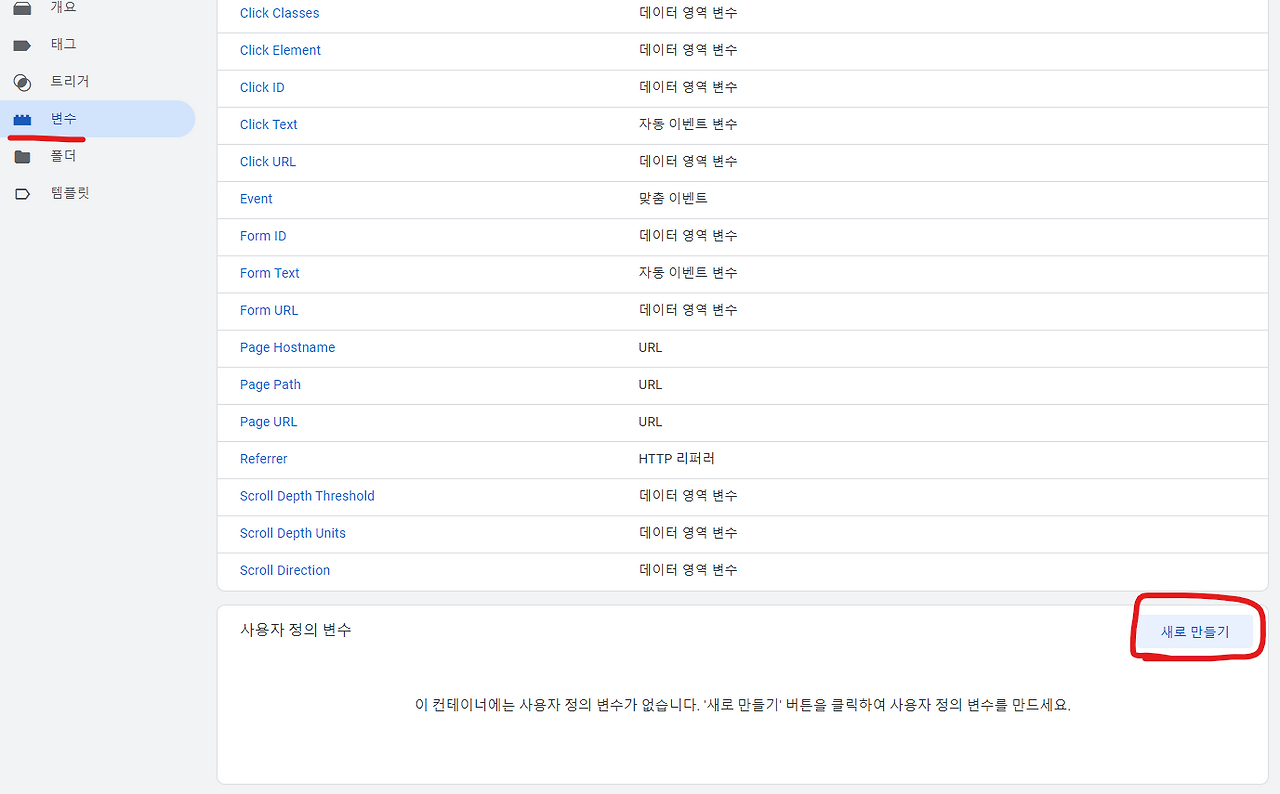Image resolution: width=1280 pixels, height=794 pixels.
Task: Open the 개요 (Overview) section icon
Action: (x=22, y=6)
